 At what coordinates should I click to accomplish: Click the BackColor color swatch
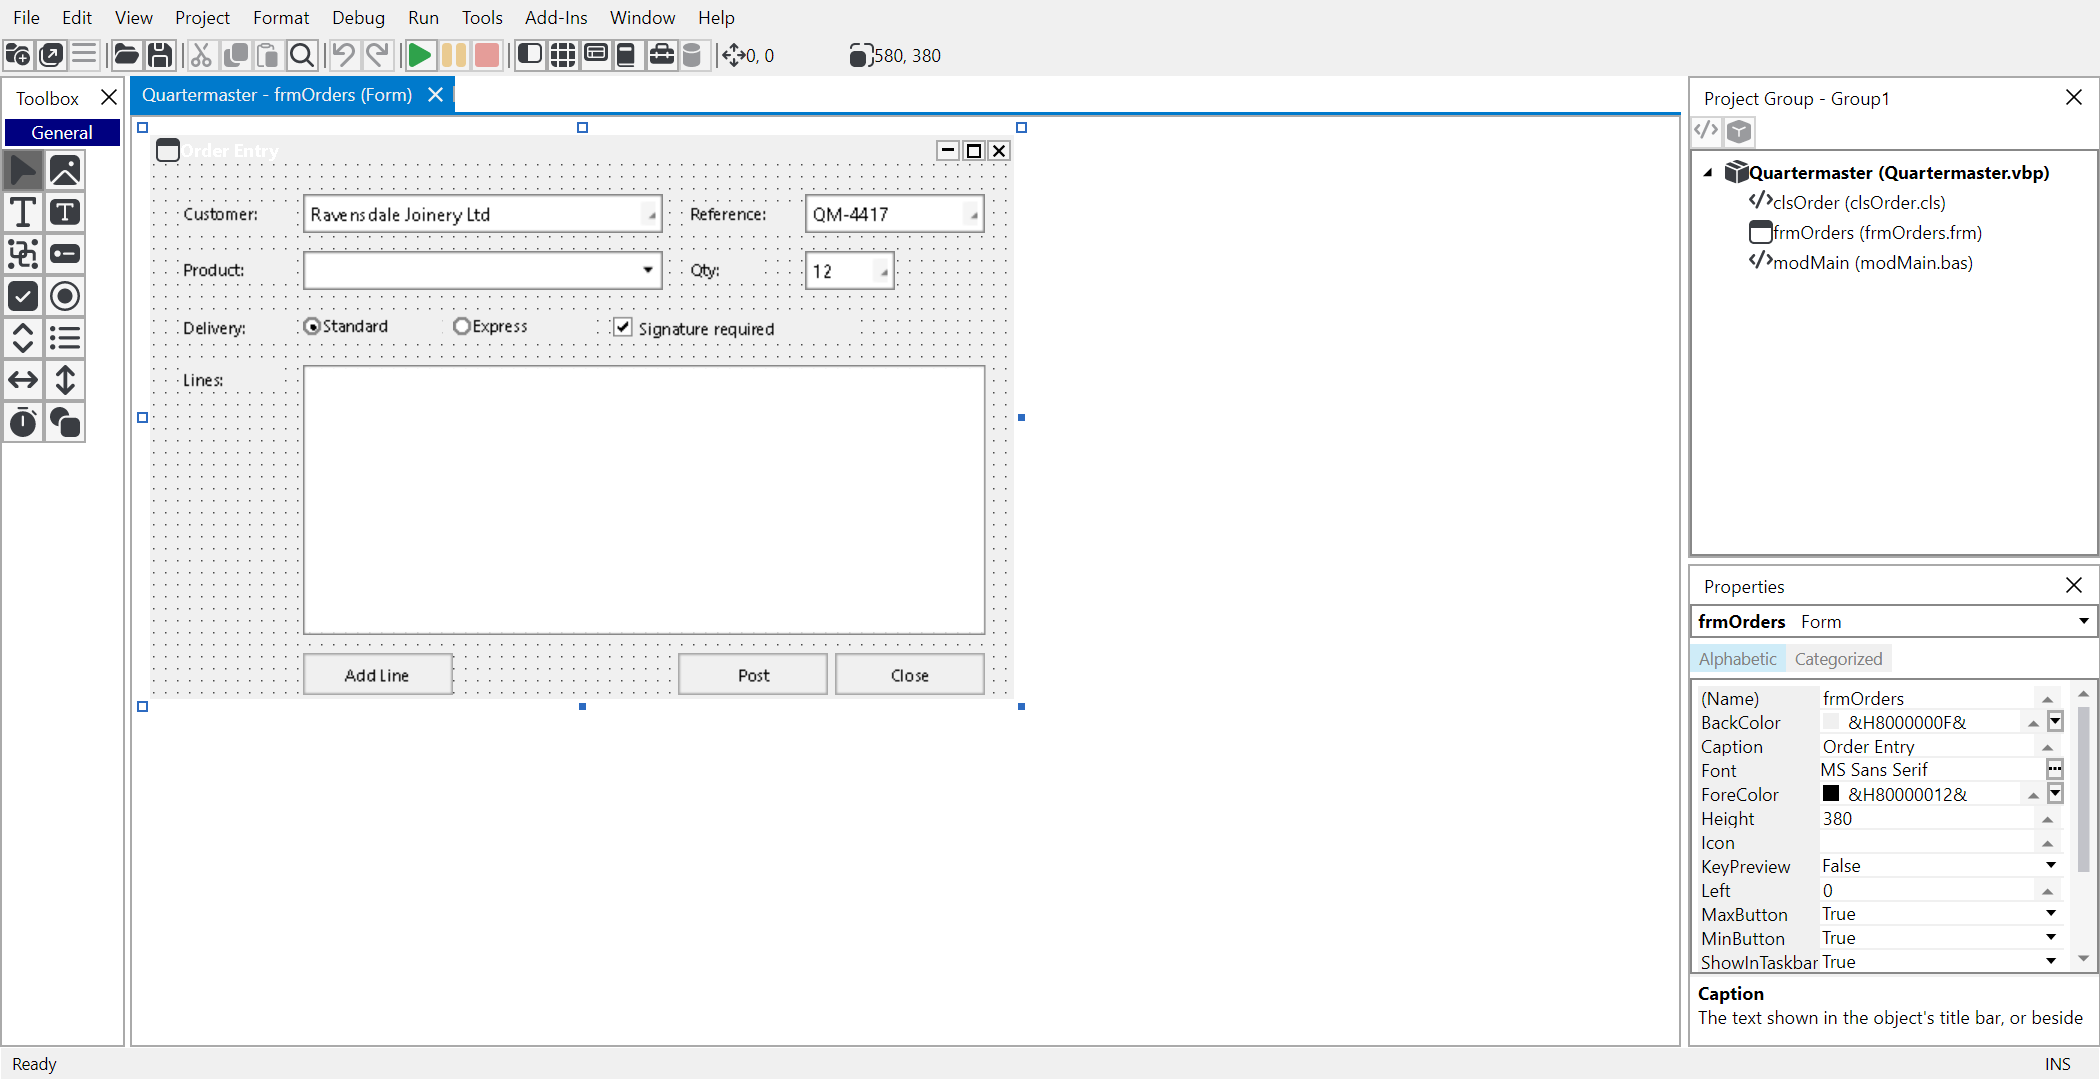(1831, 722)
